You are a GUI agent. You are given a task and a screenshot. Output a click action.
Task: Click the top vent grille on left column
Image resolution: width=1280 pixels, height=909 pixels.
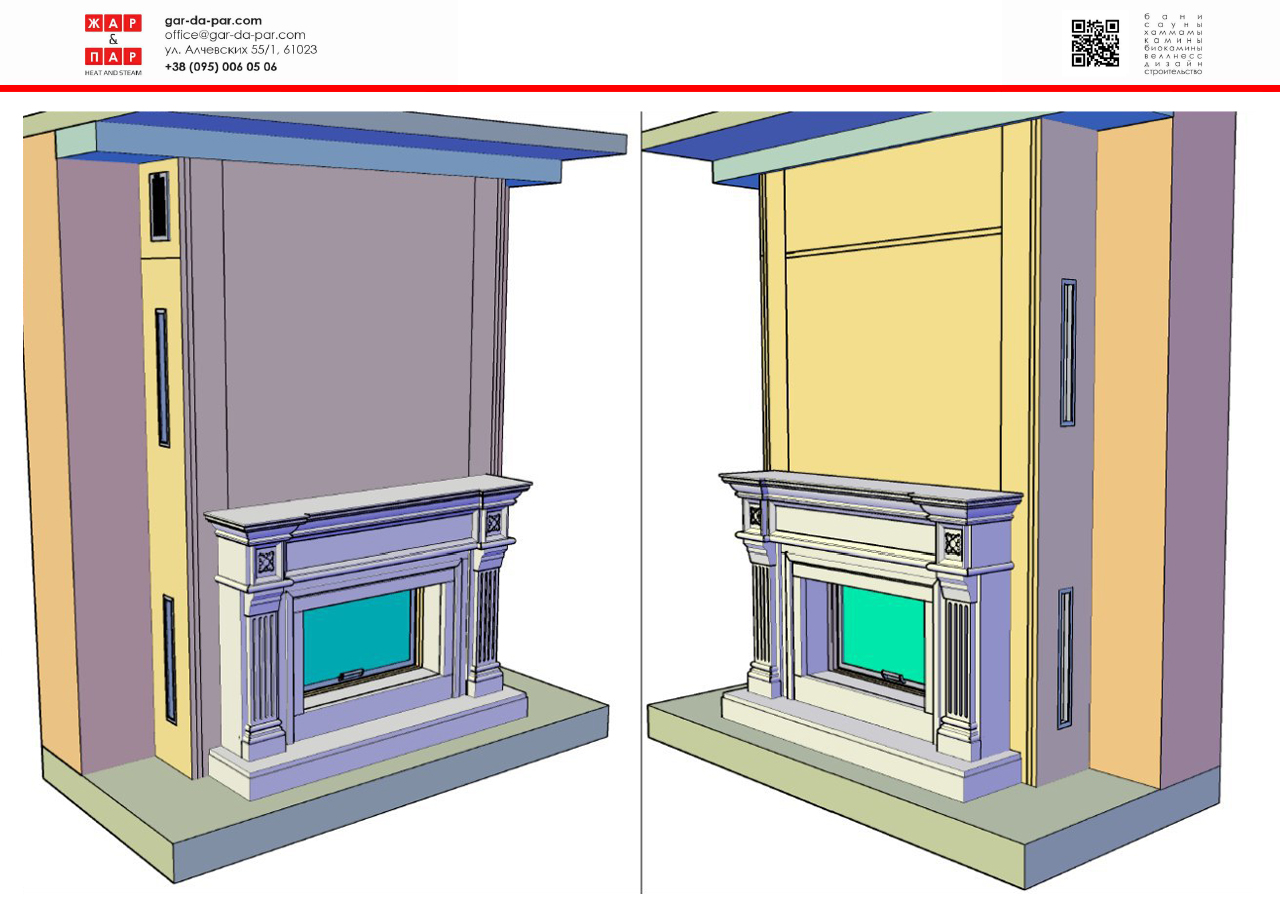point(159,206)
